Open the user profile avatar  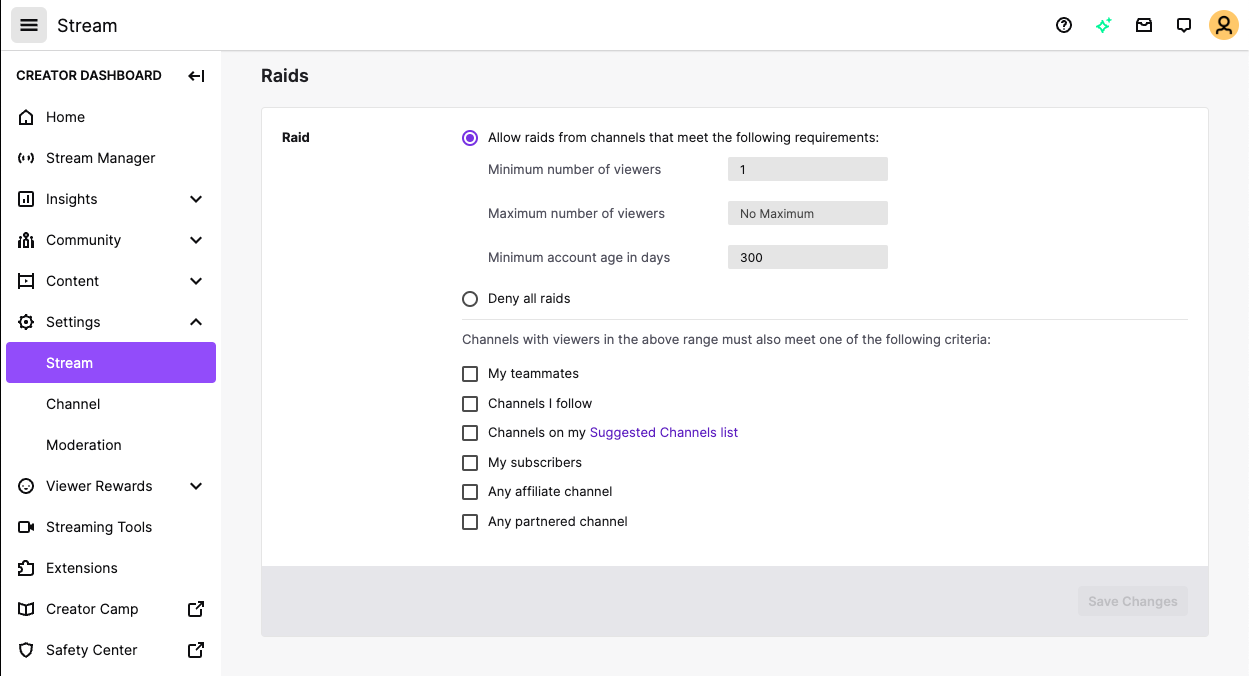[x=1224, y=26]
